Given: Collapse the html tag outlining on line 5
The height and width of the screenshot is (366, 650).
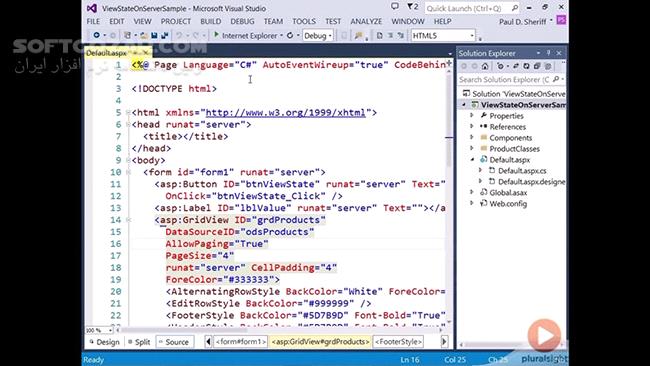Looking at the screenshot, I should (x=129, y=112).
